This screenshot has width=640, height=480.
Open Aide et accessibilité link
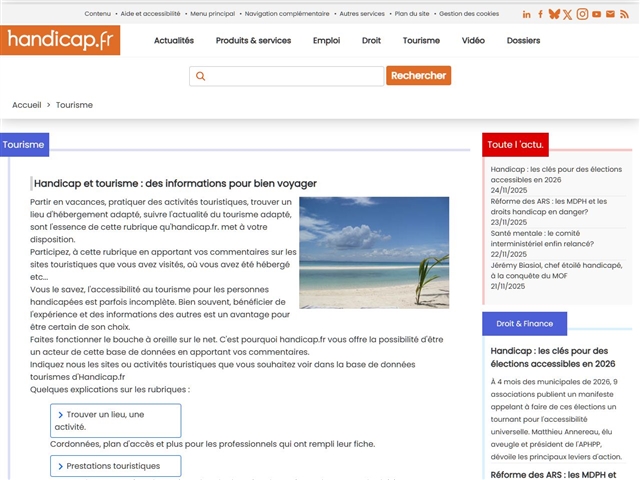(150, 13)
